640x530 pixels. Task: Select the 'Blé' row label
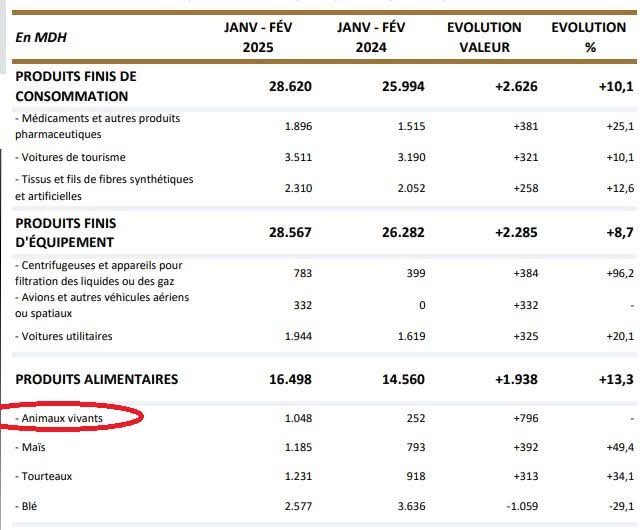(30, 507)
